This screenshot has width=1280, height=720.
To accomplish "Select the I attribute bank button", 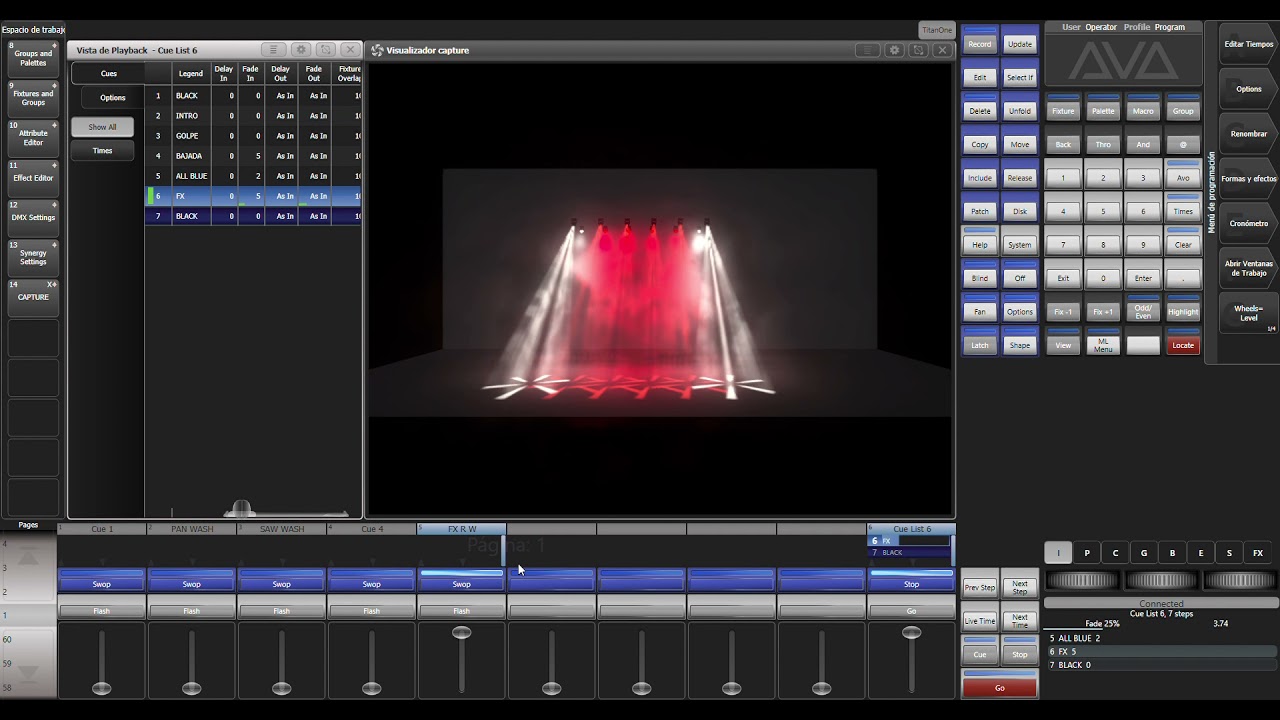I will click(x=1058, y=553).
